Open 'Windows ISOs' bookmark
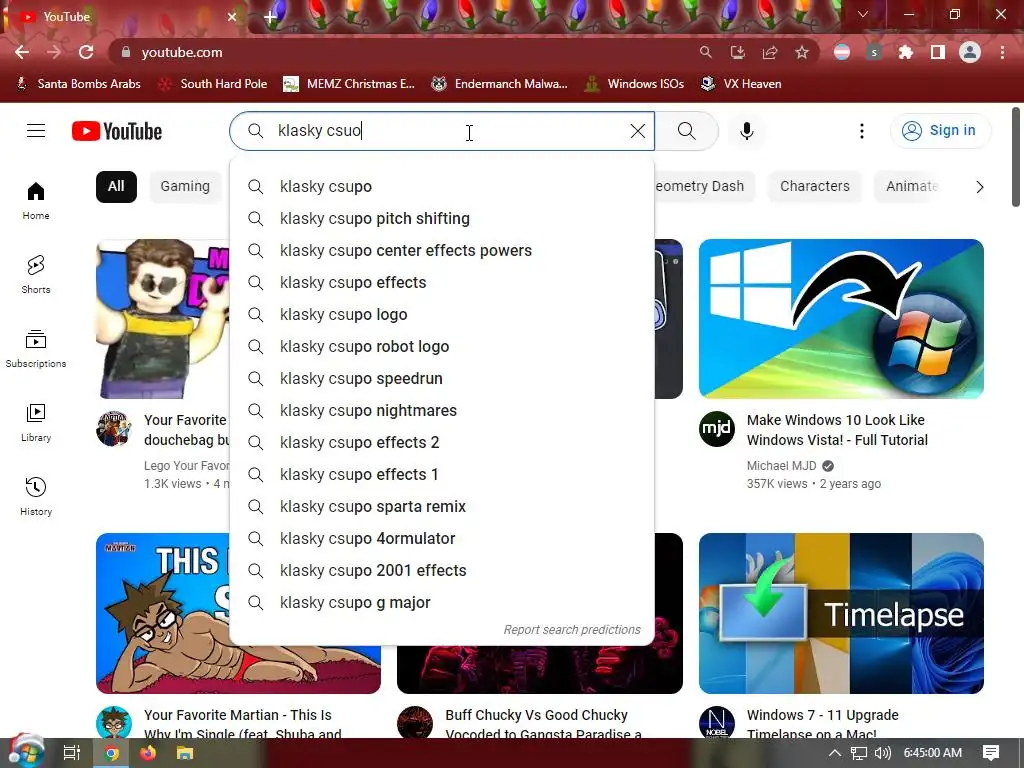Screen dimensions: 1024x768 click(x=634, y=84)
